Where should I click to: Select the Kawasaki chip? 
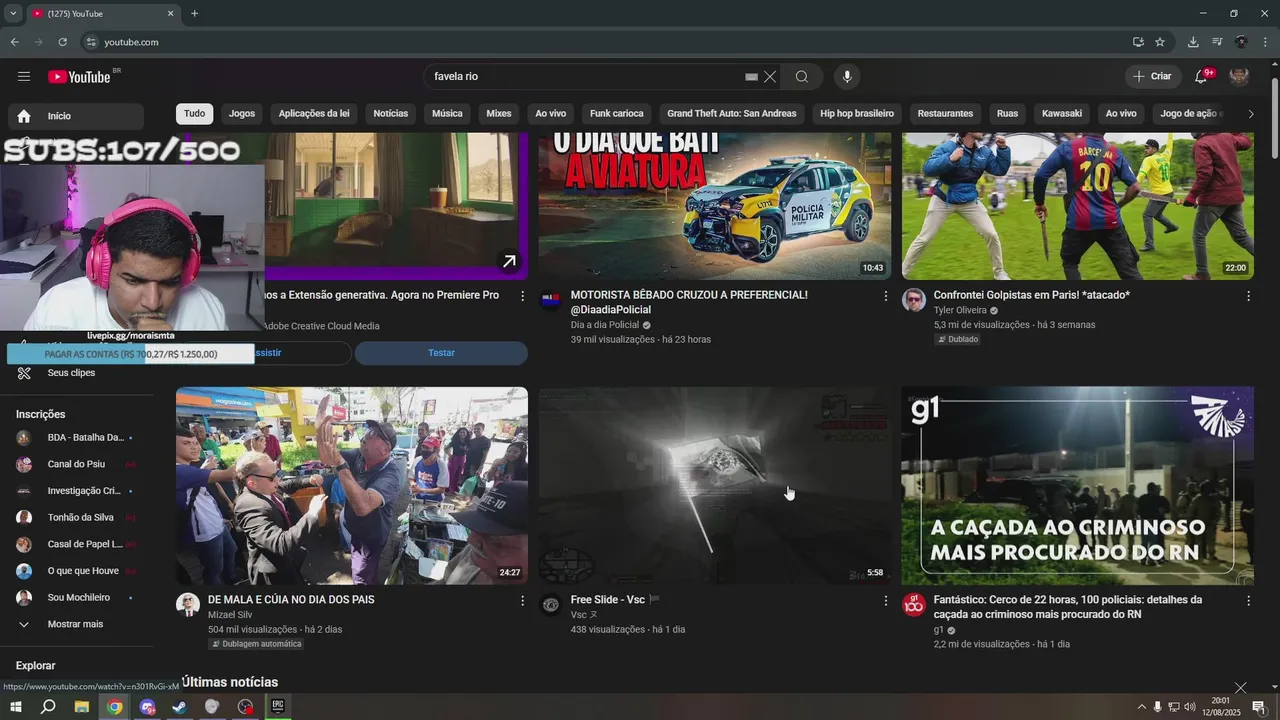(1062, 114)
